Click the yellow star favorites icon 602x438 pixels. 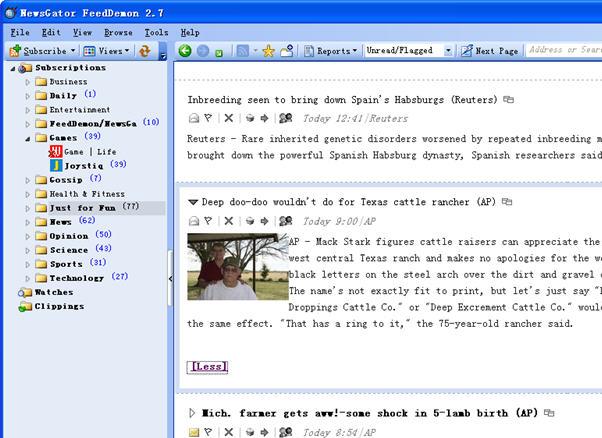click(x=268, y=51)
